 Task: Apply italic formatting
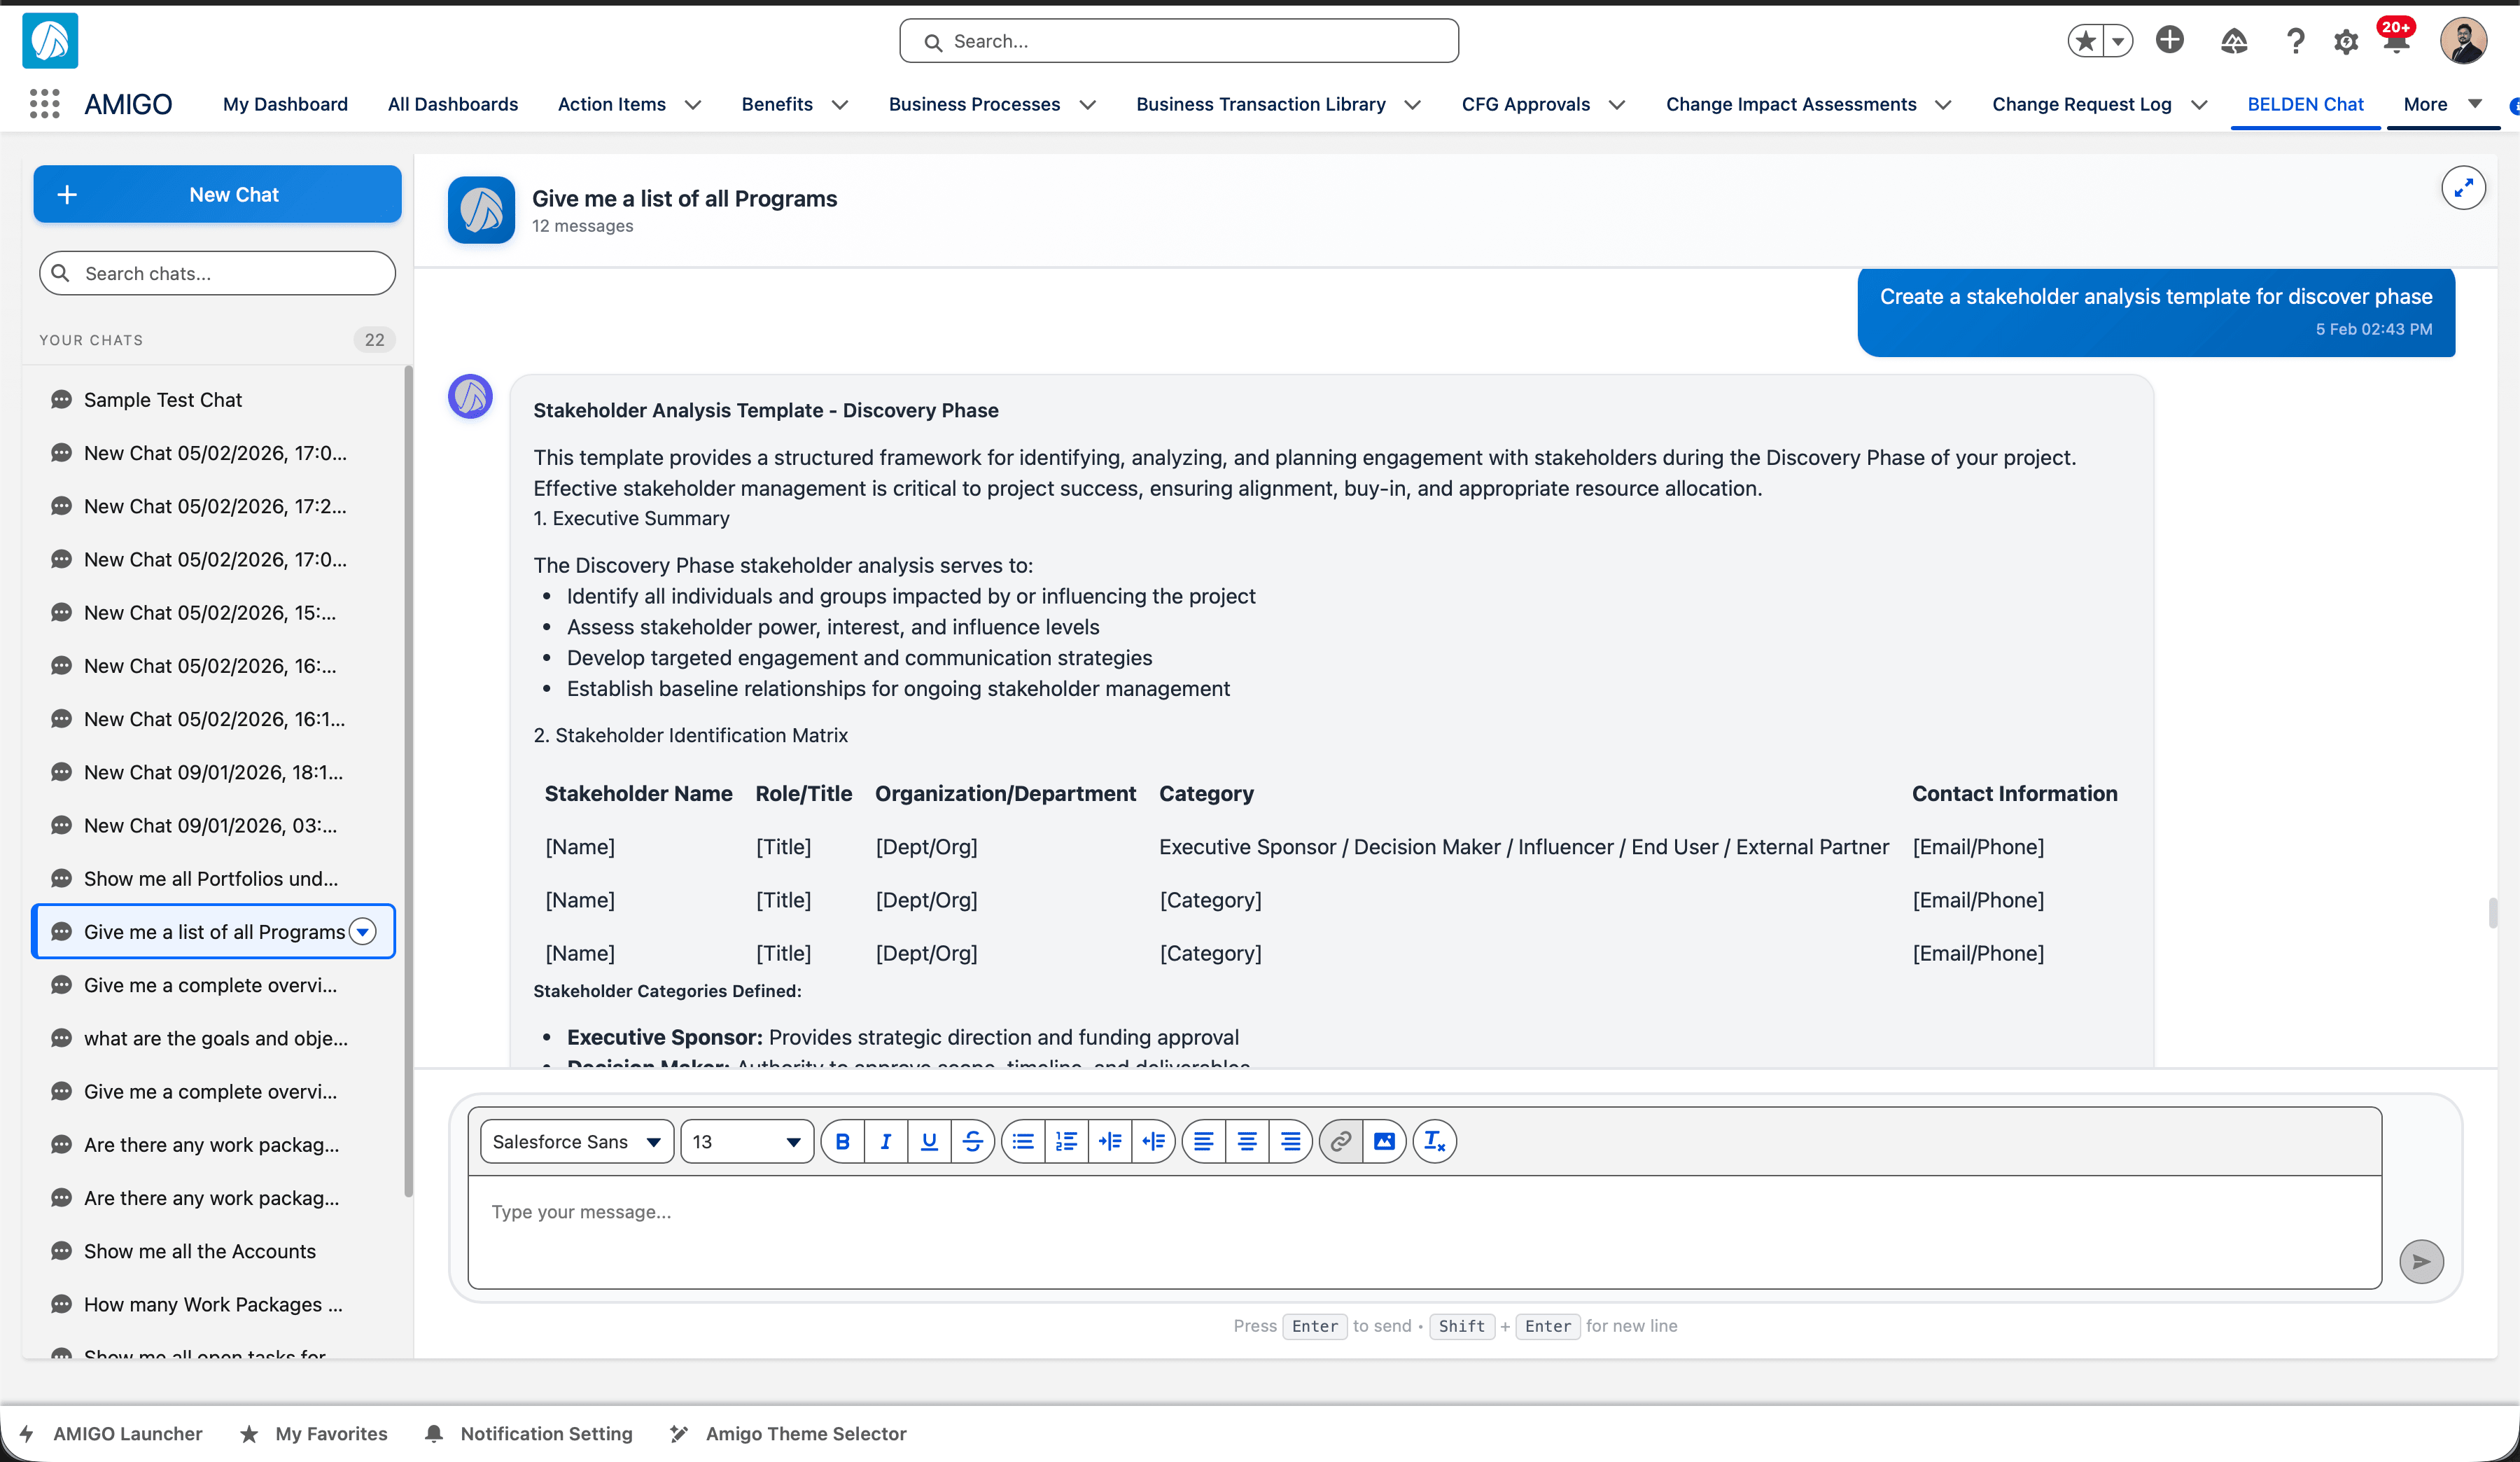(x=886, y=1141)
